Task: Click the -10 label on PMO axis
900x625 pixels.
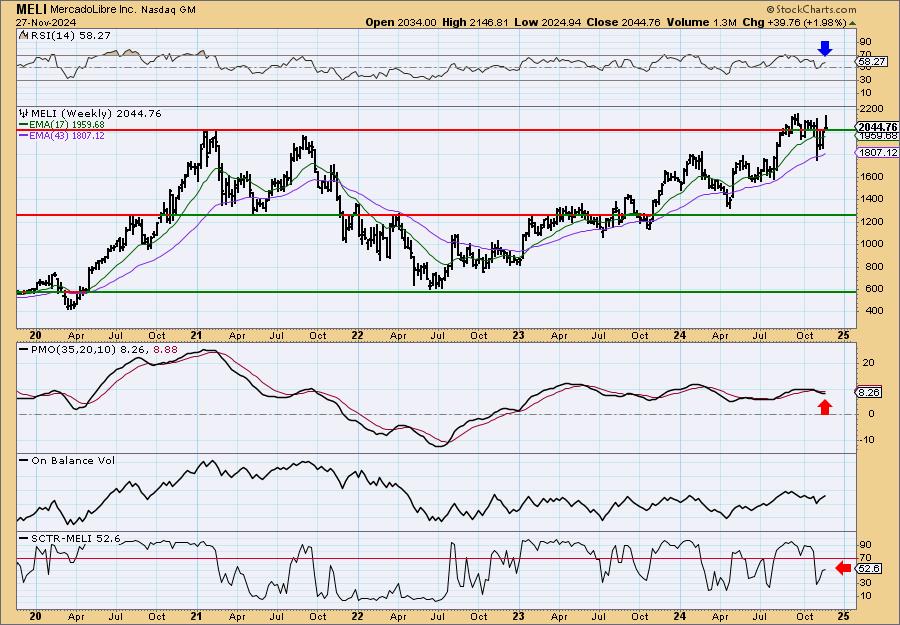Action: 867,440
